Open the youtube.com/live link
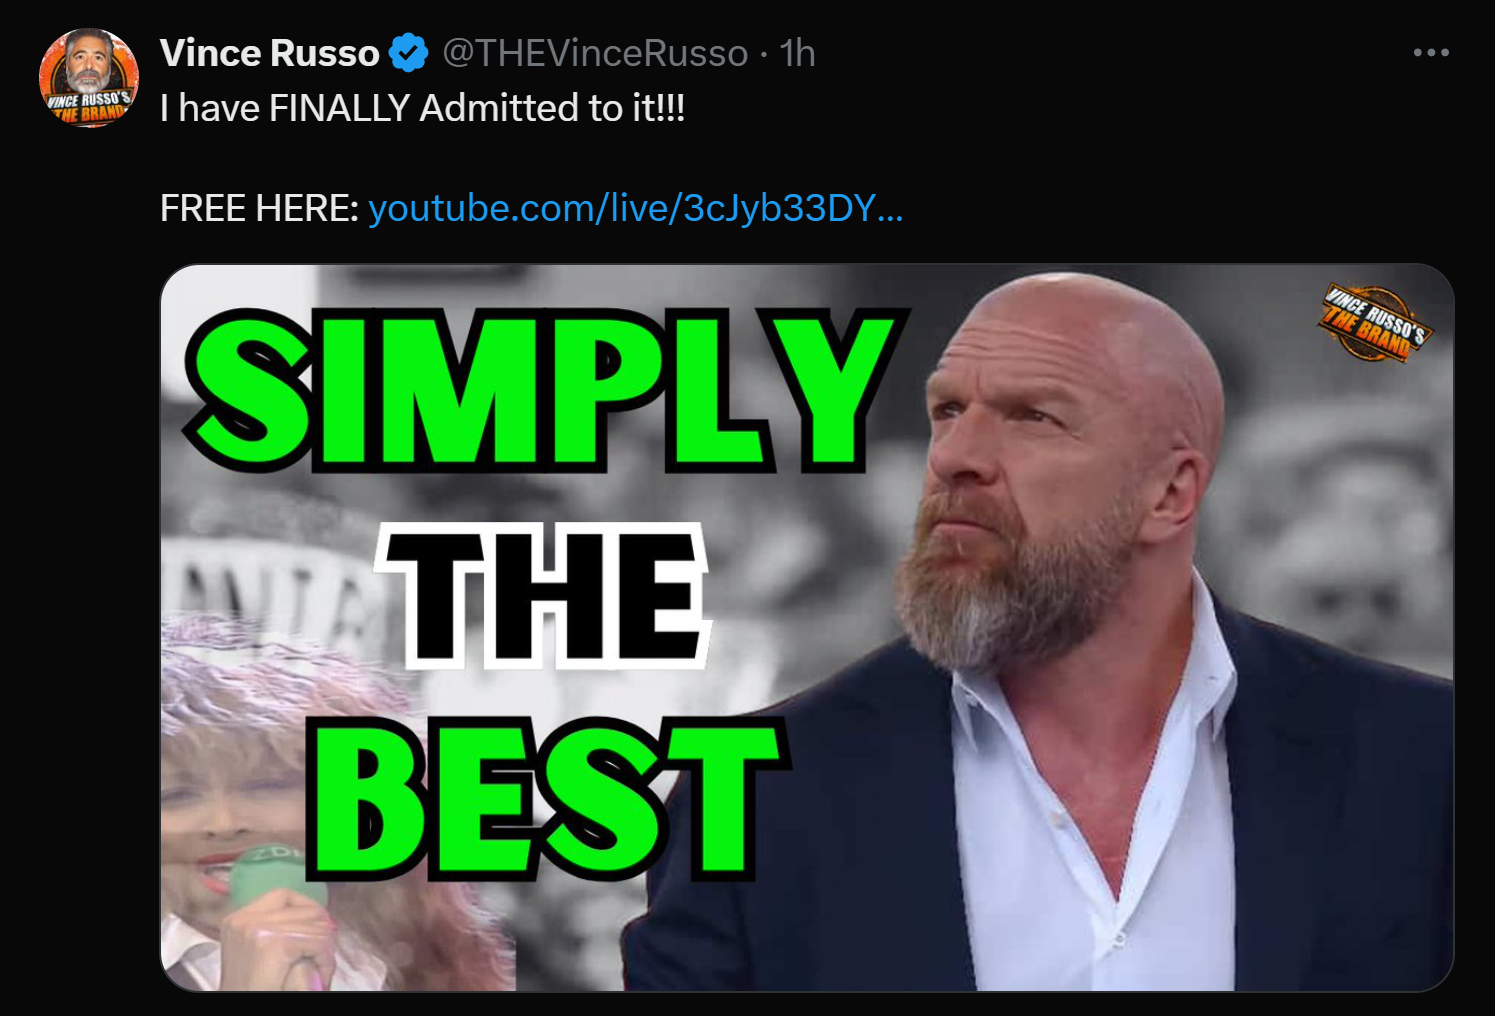Screen dimensions: 1495x1016 (635, 208)
